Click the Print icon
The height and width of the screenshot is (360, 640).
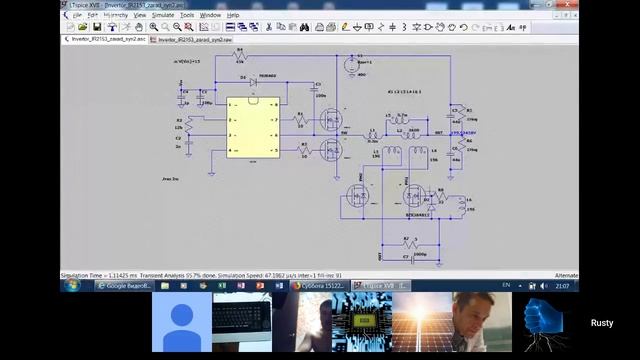320,27
